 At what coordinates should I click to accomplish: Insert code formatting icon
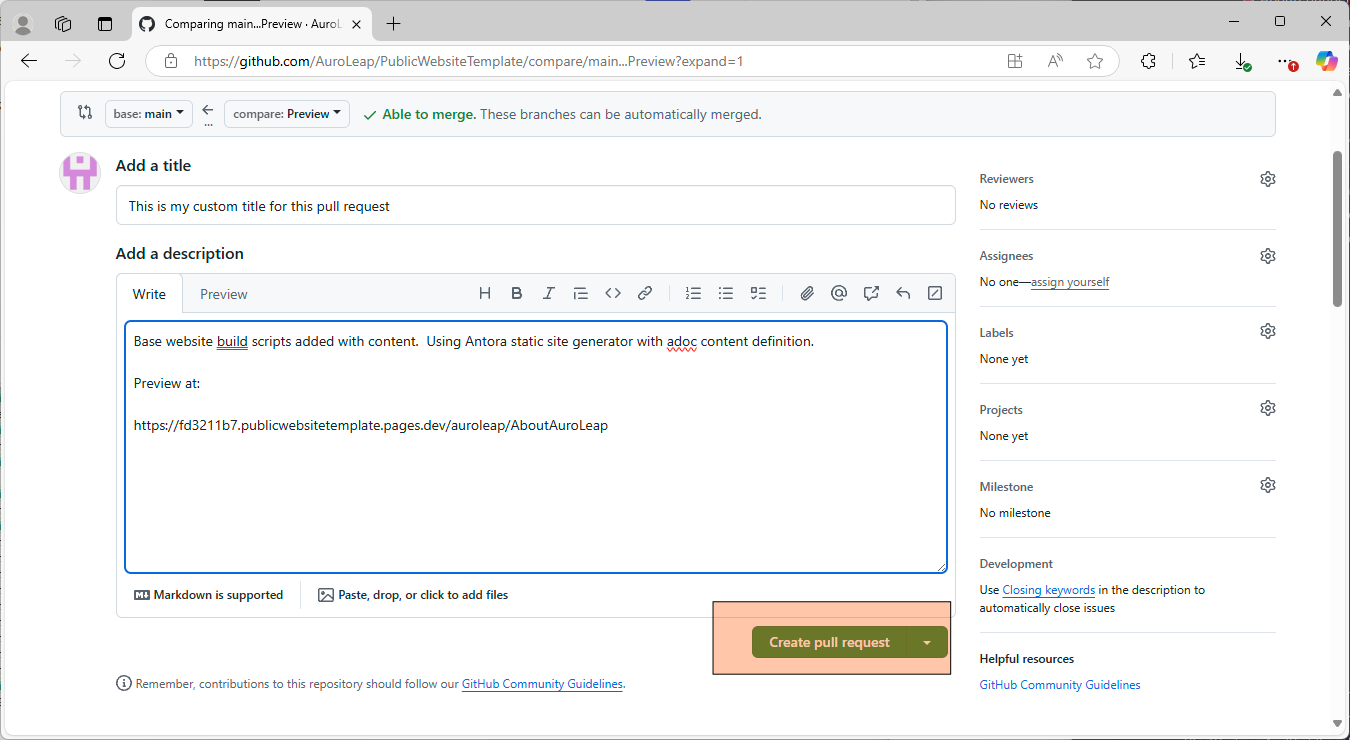[613, 293]
